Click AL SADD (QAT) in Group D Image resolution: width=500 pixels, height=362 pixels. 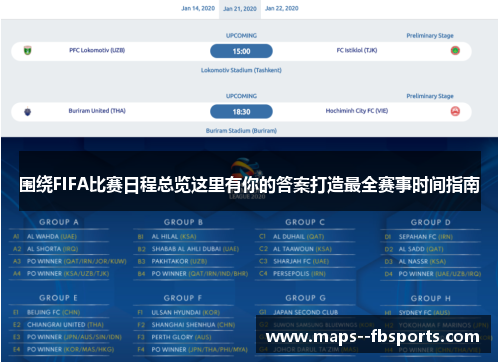click(421, 249)
